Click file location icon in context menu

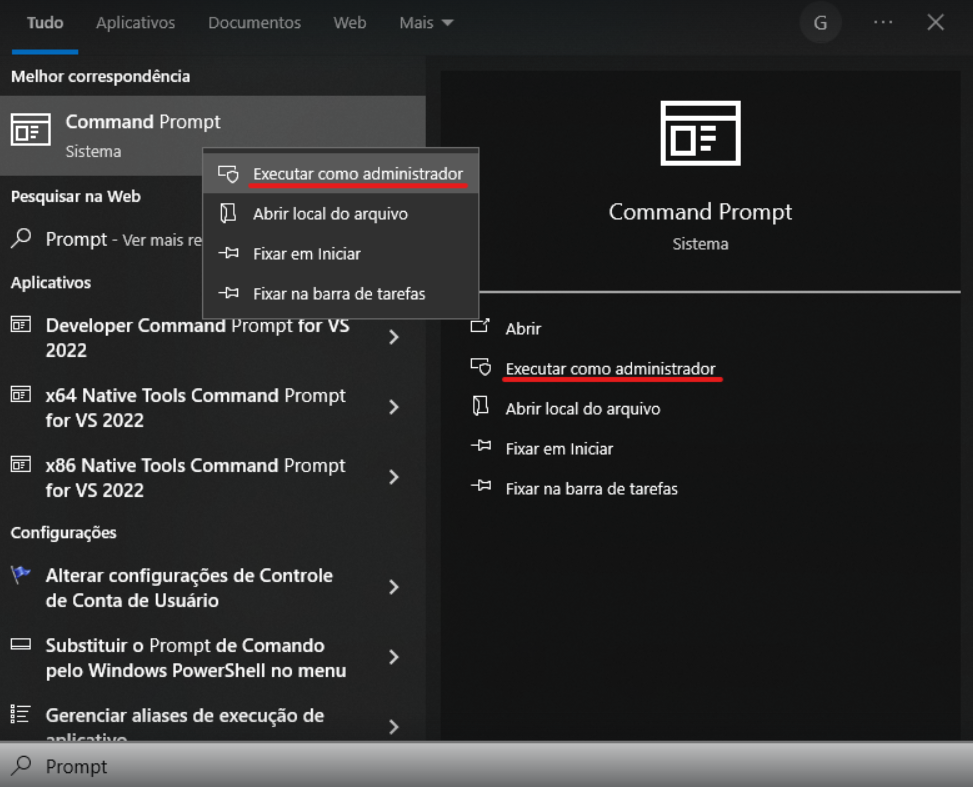228,214
